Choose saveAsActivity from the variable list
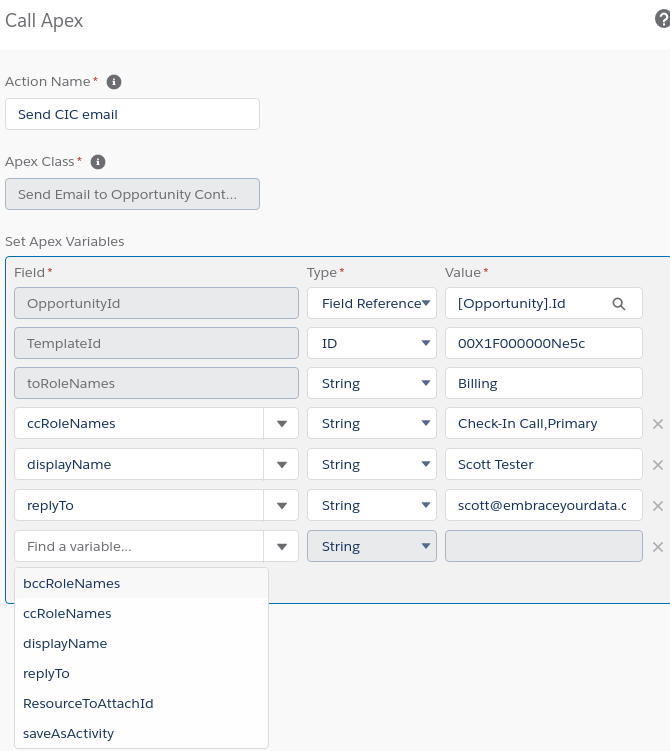 tap(141, 733)
